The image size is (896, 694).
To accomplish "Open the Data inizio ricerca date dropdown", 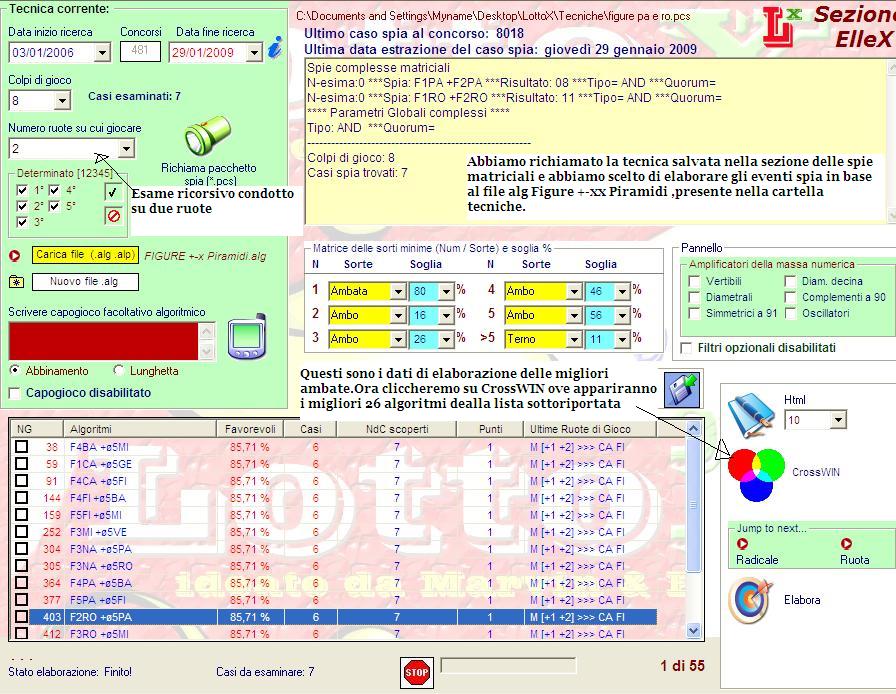I will tap(102, 53).
